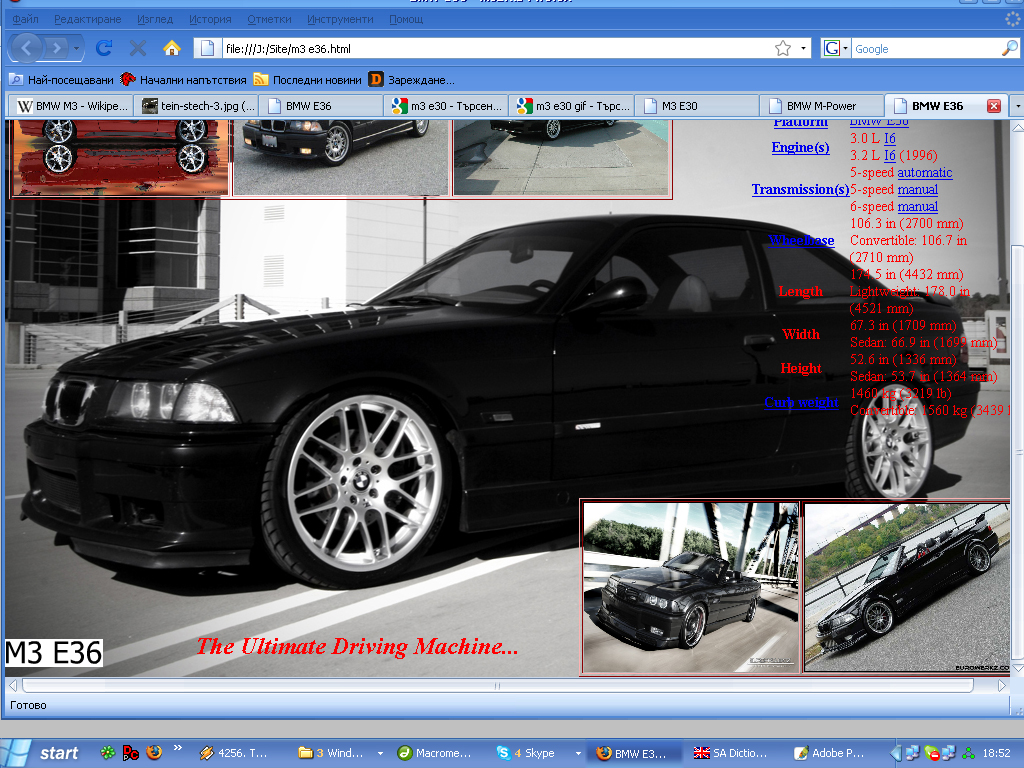
Task: Click the red mirrored M3 thumbnail
Action: 121,157
